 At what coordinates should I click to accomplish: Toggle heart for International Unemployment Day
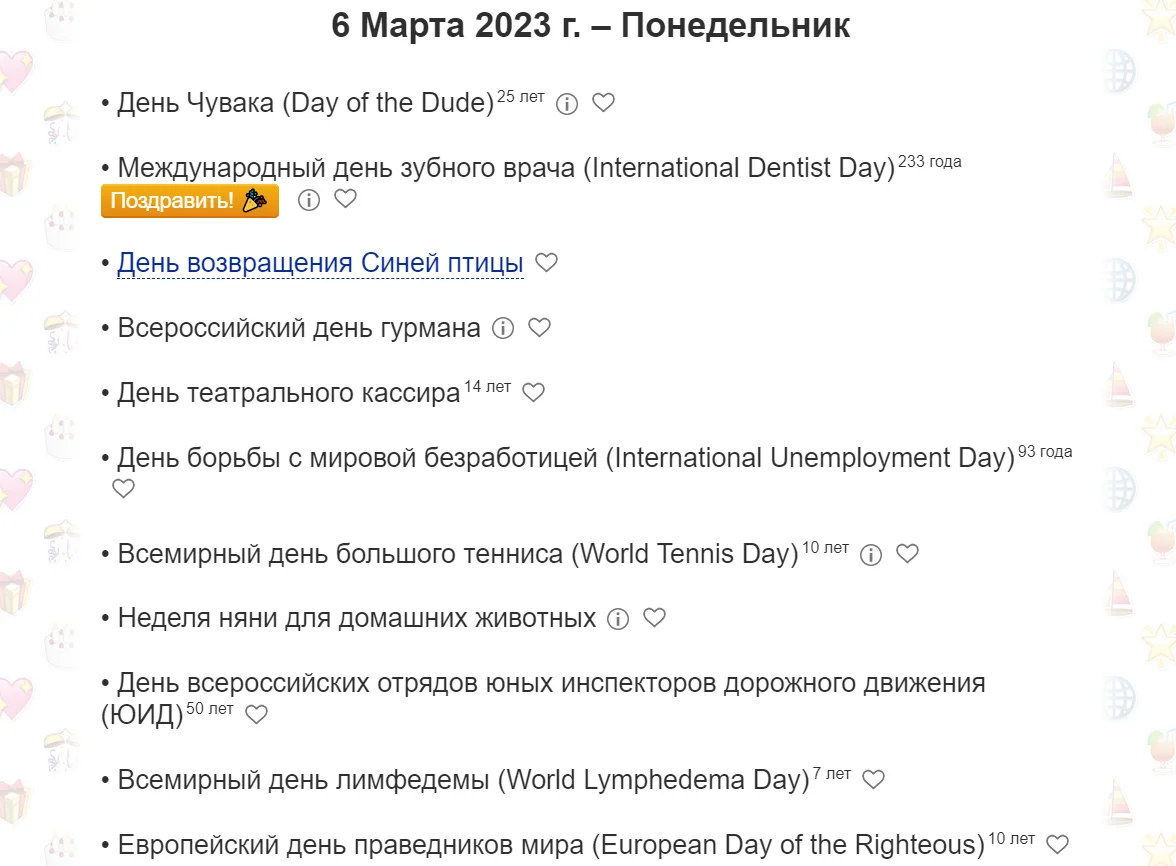pyautogui.click(x=123, y=488)
